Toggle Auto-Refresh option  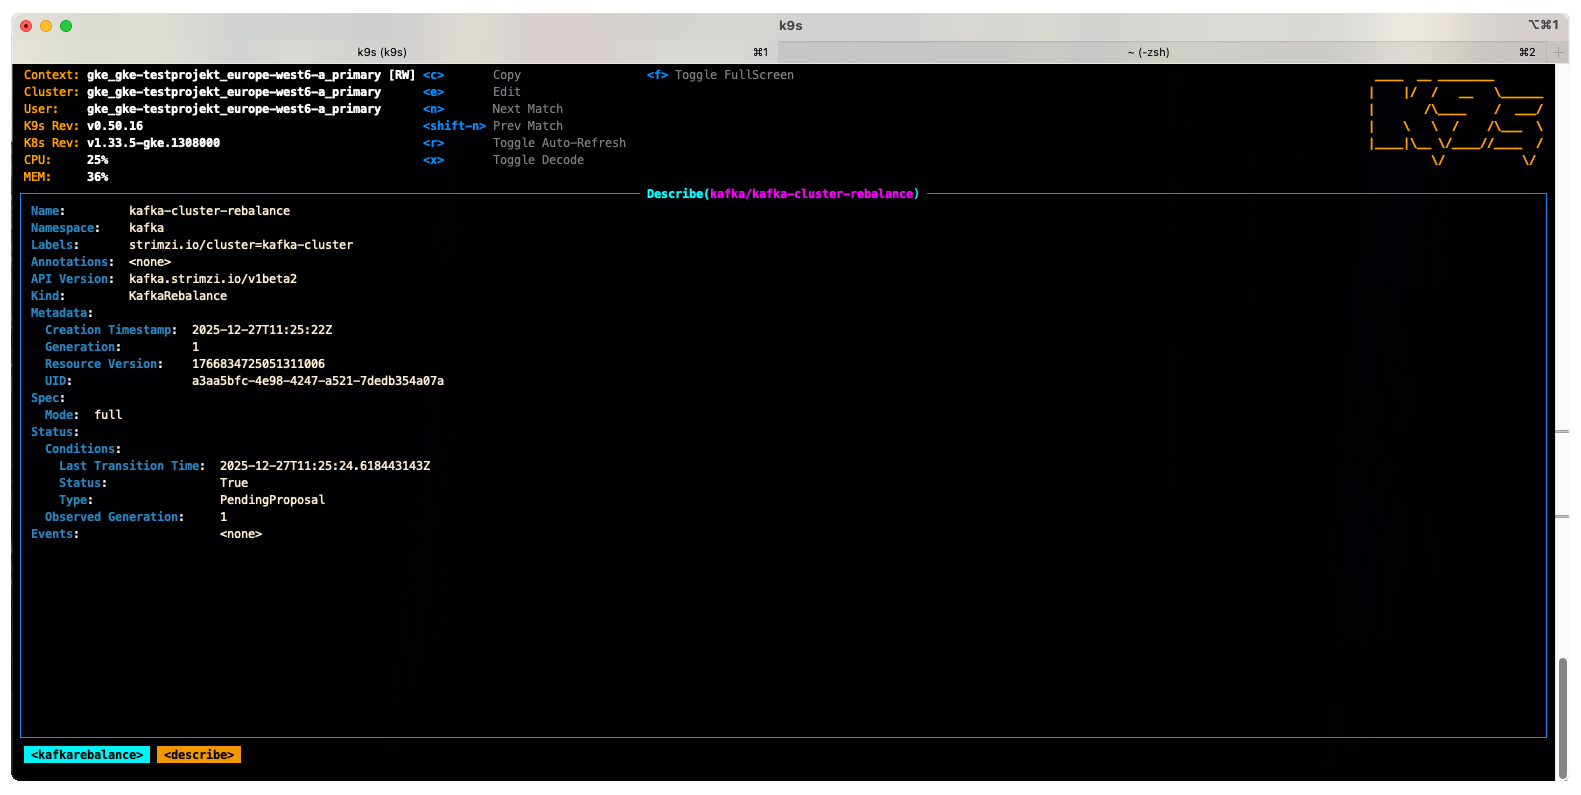[x=559, y=143]
